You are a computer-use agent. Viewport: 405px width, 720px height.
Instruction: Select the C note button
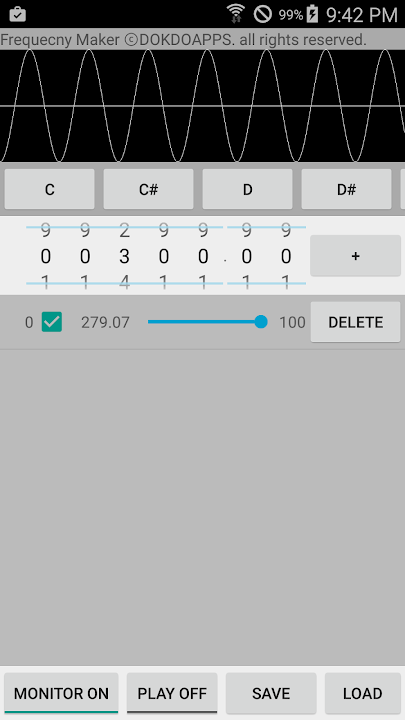(x=50, y=189)
